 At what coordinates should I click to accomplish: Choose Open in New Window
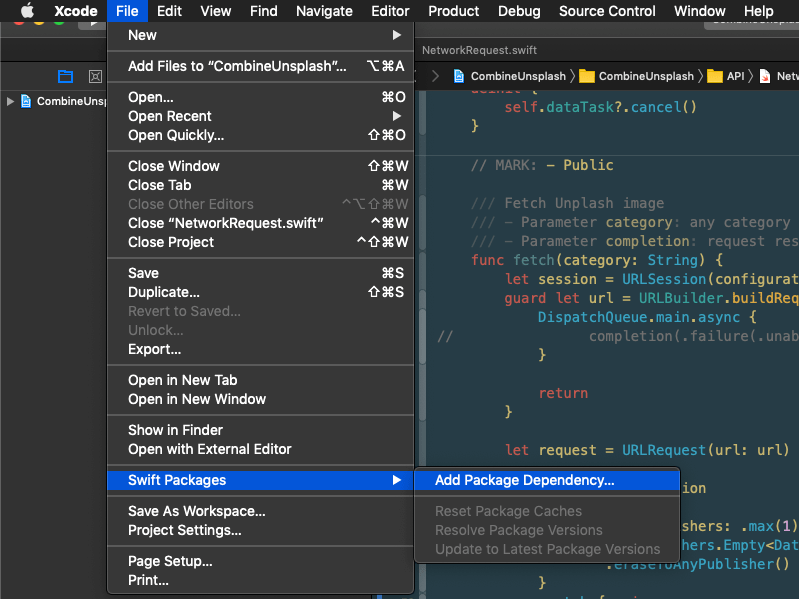pyautogui.click(x=260, y=399)
